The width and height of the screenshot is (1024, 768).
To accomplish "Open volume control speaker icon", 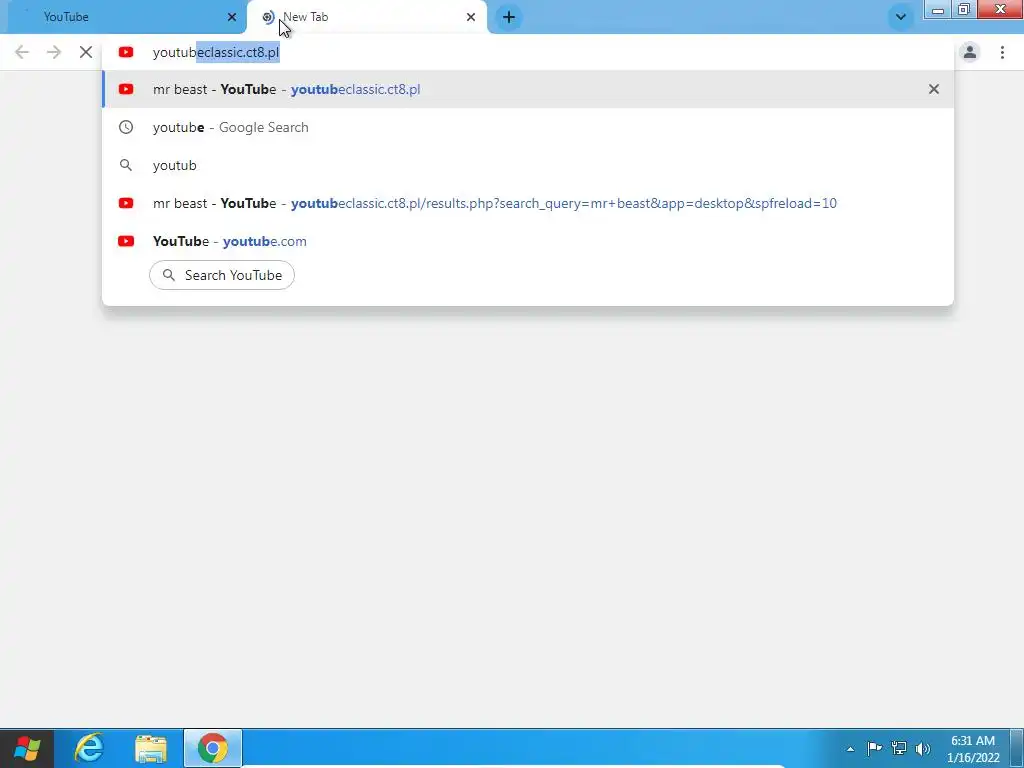I will tap(923, 748).
